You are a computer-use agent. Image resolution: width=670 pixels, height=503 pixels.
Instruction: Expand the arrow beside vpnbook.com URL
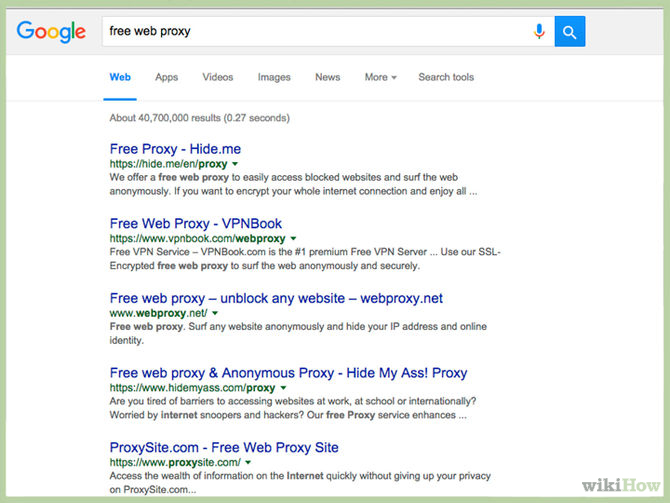pos(294,239)
